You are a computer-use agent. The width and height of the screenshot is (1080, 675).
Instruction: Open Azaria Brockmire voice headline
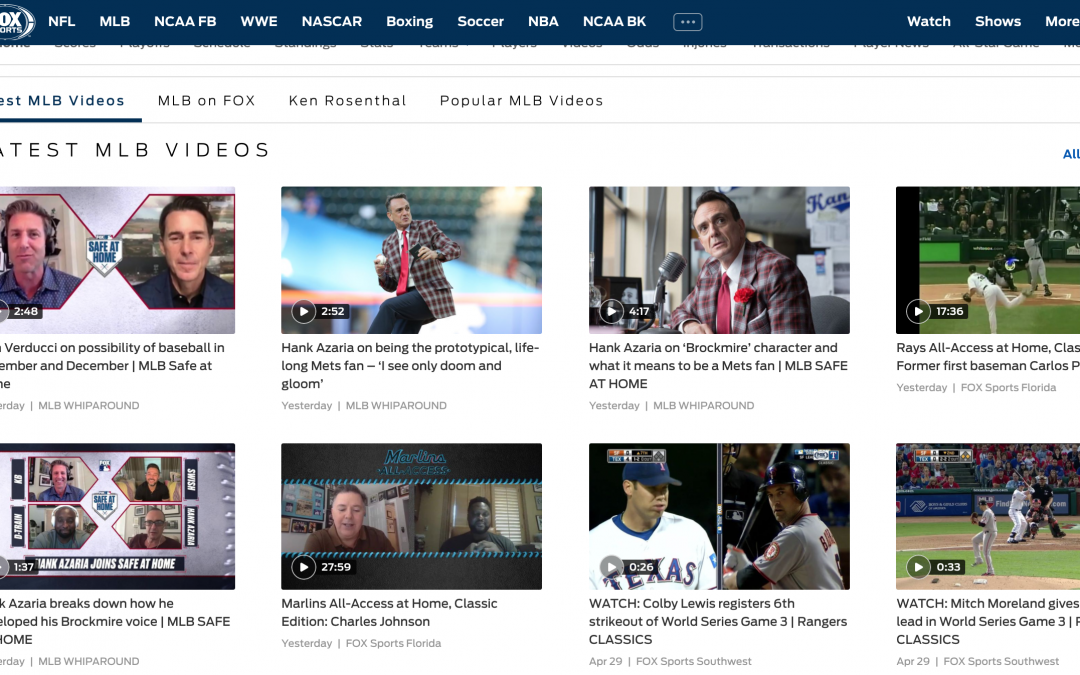point(115,621)
